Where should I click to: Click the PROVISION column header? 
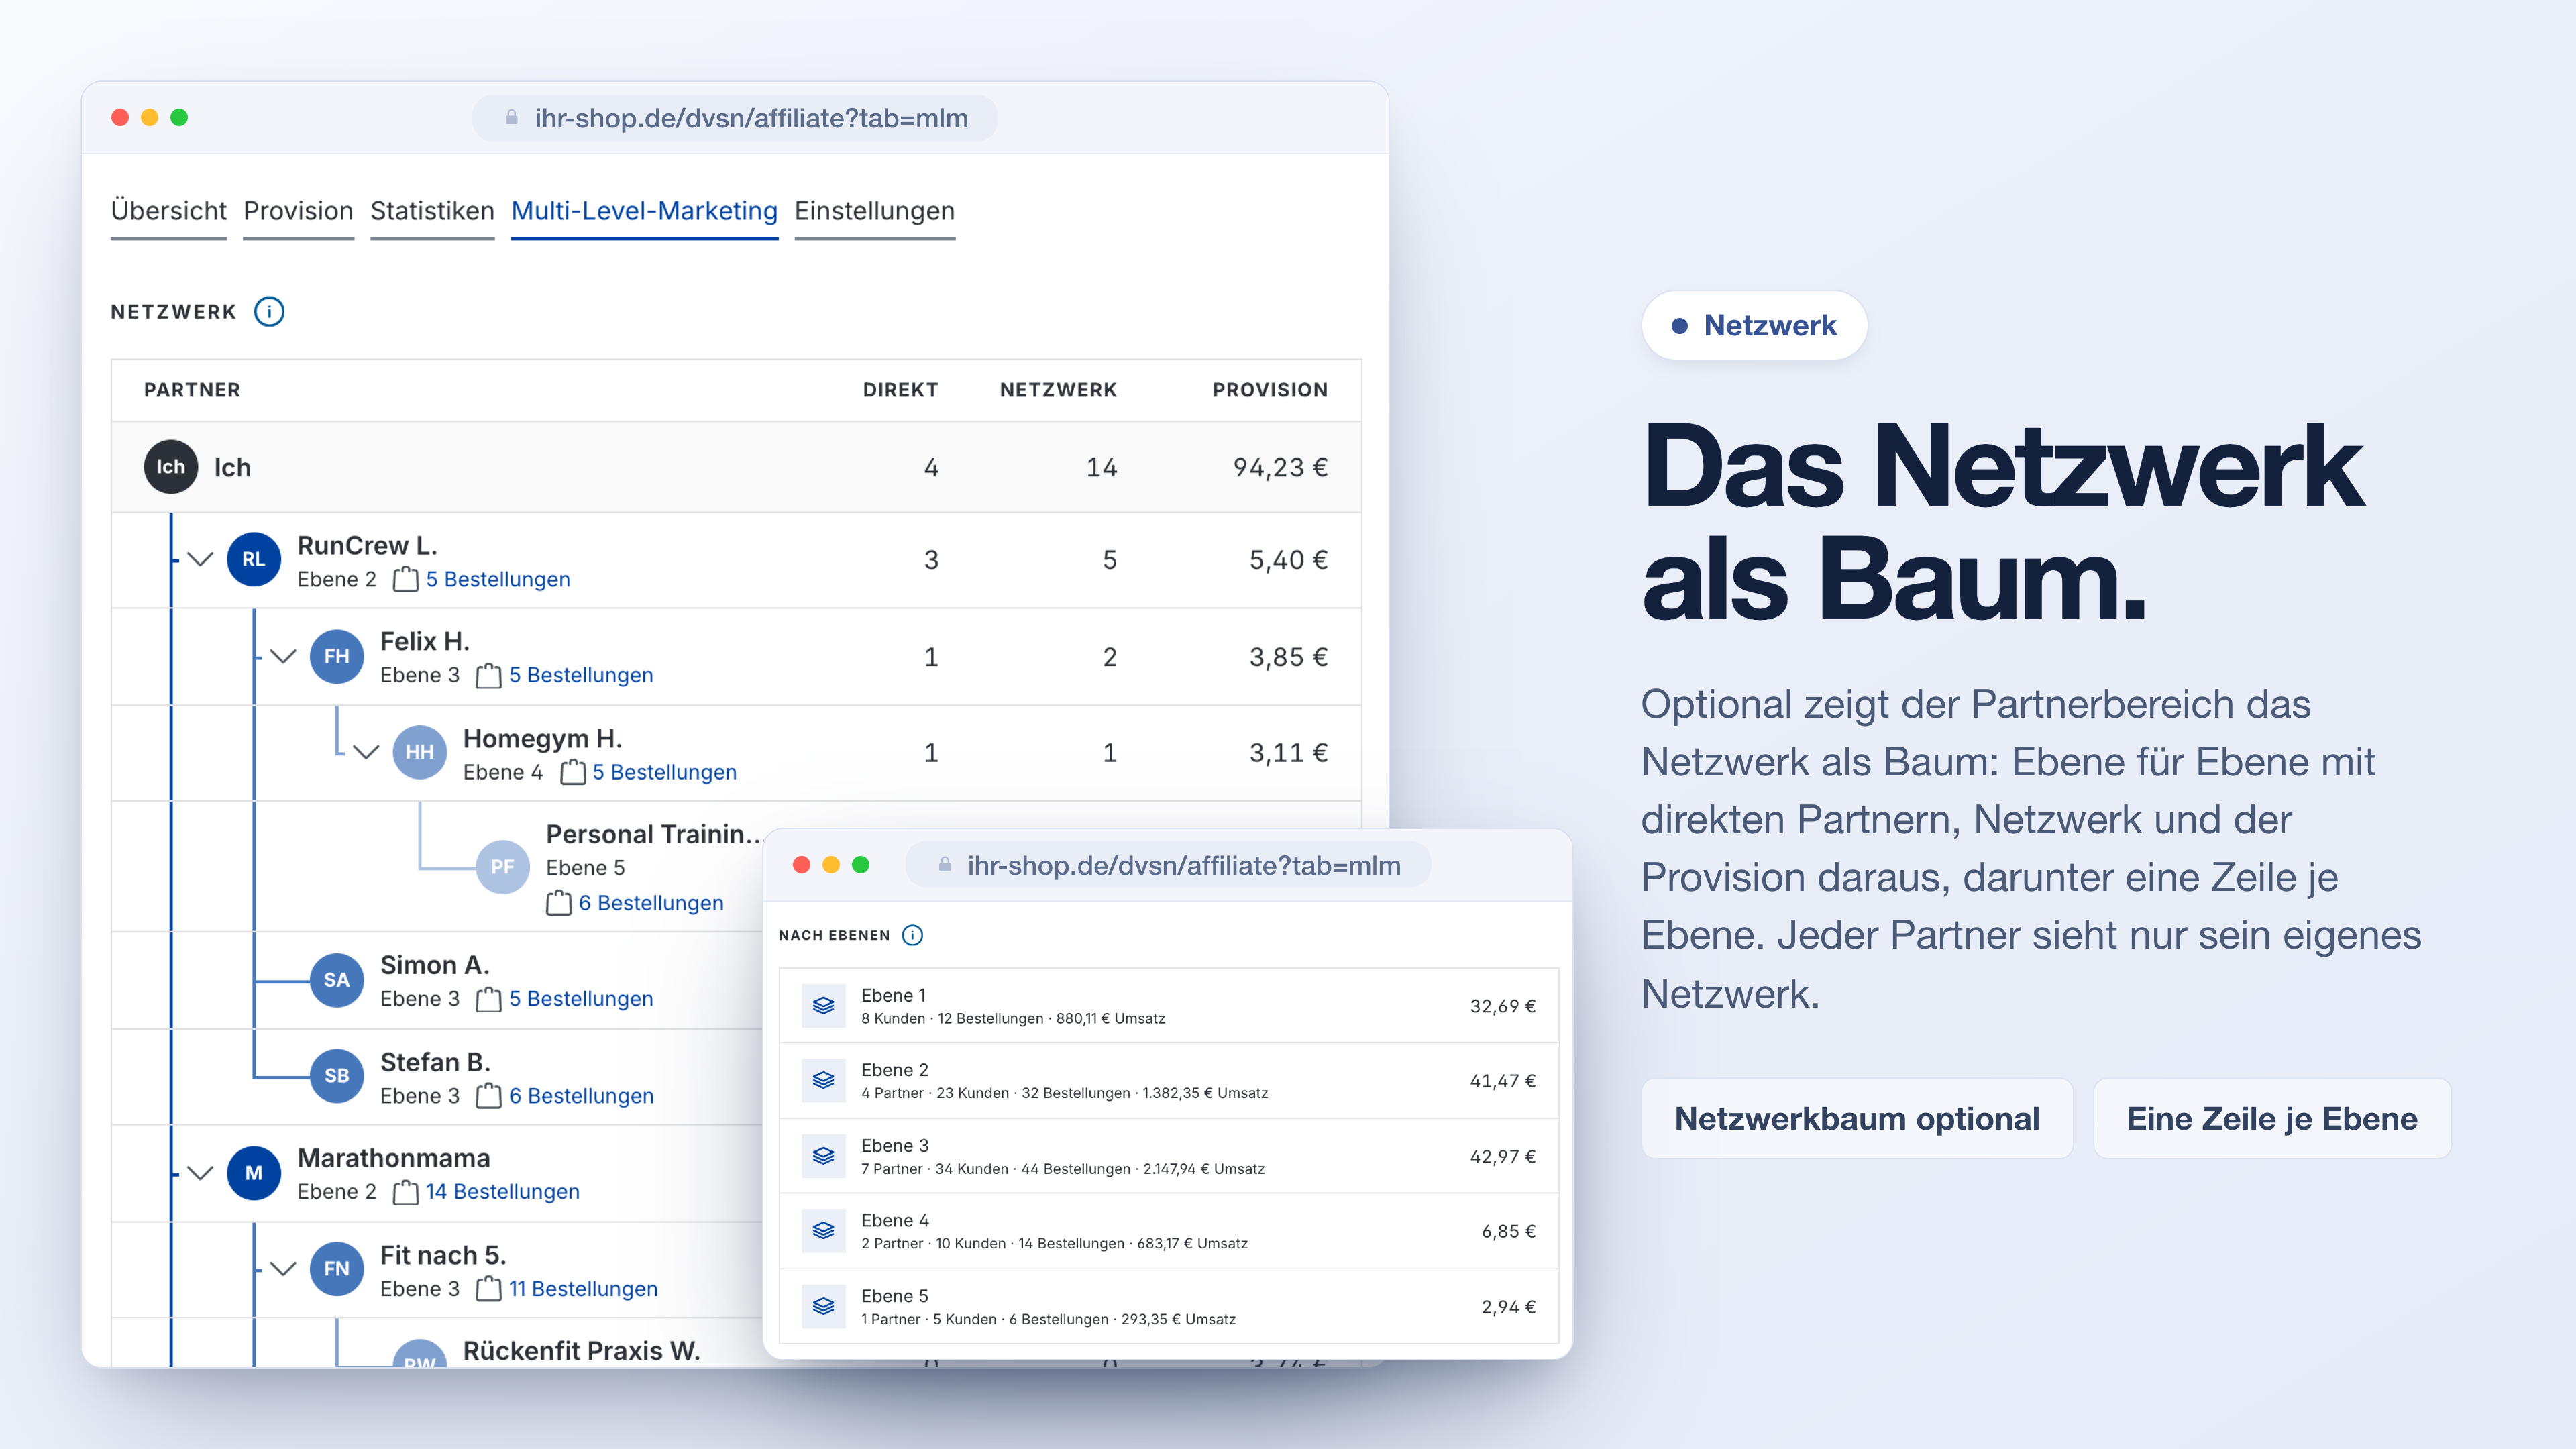pos(1270,390)
